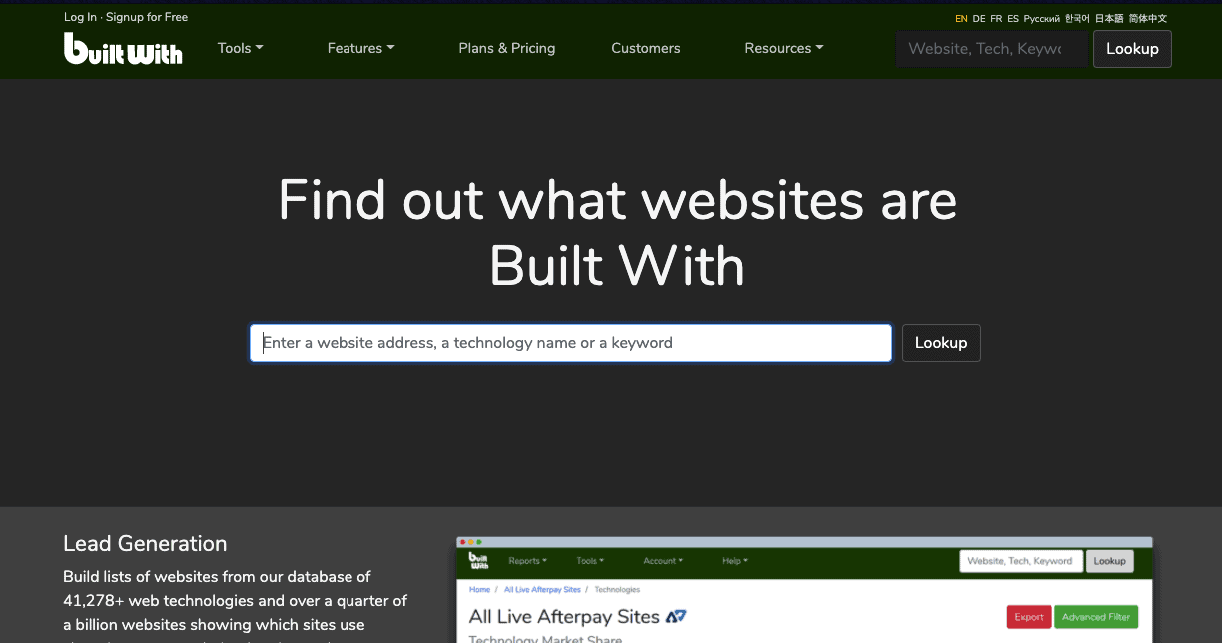Click the All Live Afterpay Sites screenshot preview

tap(804, 590)
